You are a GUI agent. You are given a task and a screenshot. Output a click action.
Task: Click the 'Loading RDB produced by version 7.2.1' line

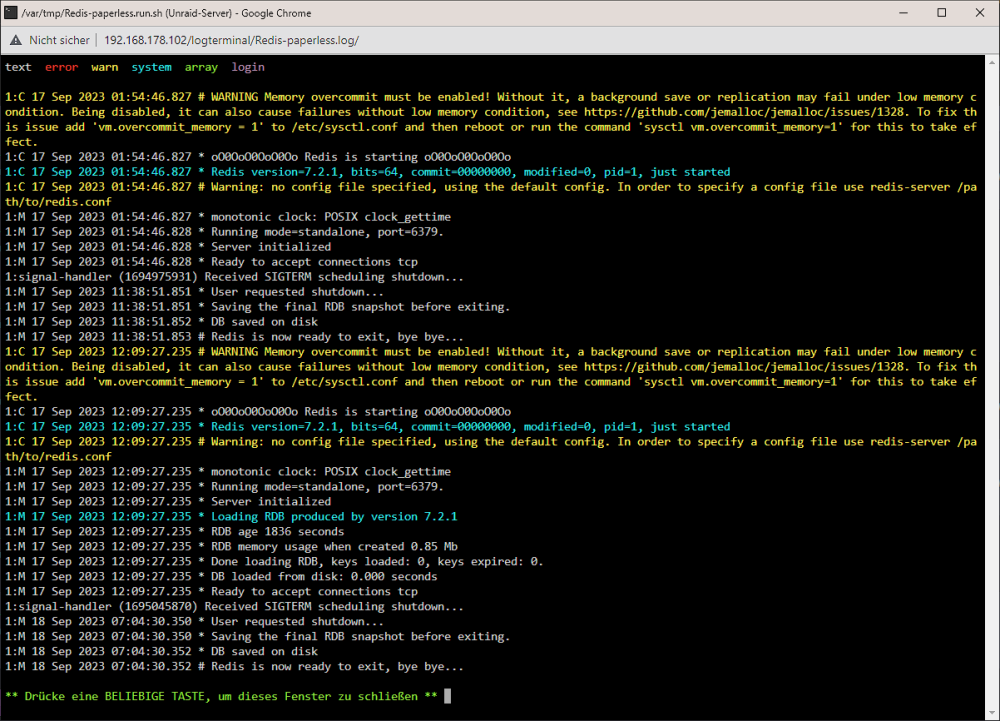pyautogui.click(x=231, y=516)
